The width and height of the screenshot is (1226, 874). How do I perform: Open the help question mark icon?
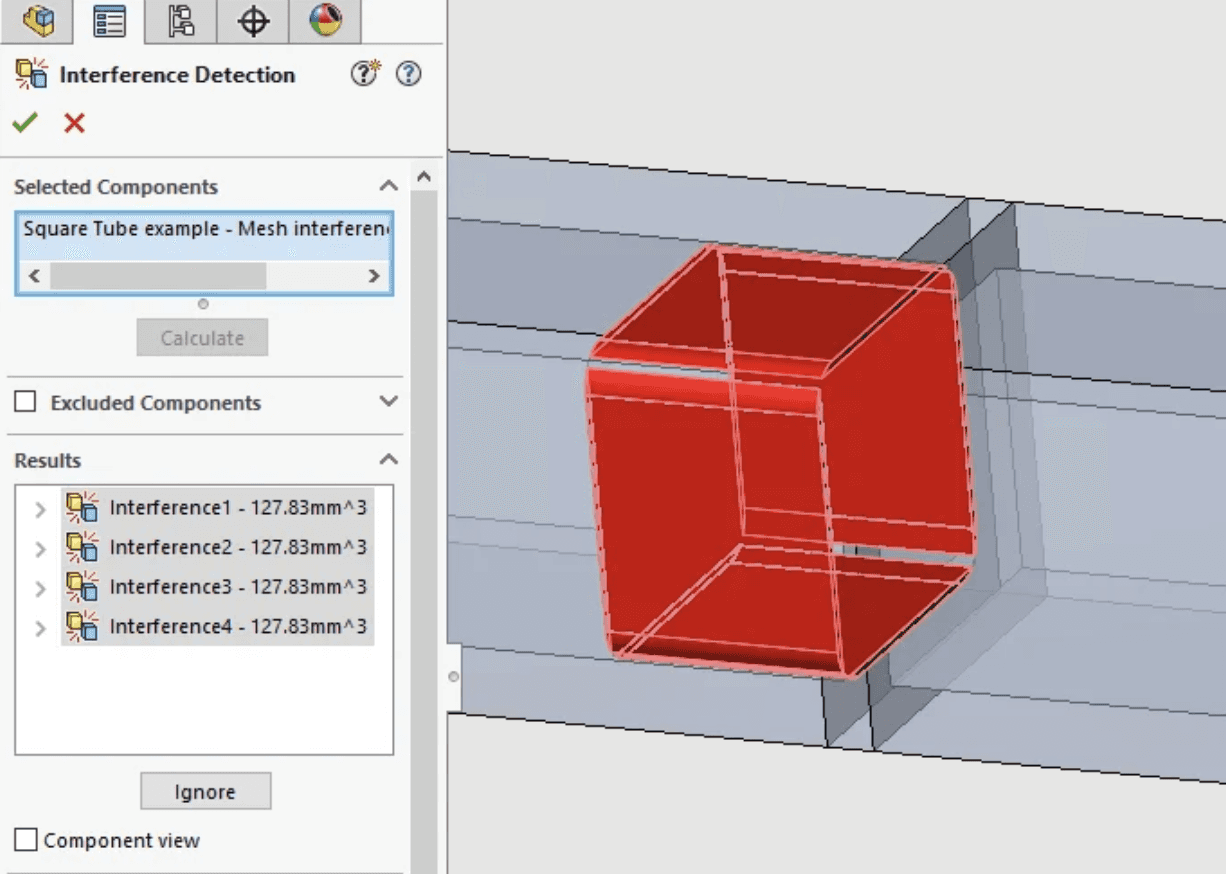point(408,74)
